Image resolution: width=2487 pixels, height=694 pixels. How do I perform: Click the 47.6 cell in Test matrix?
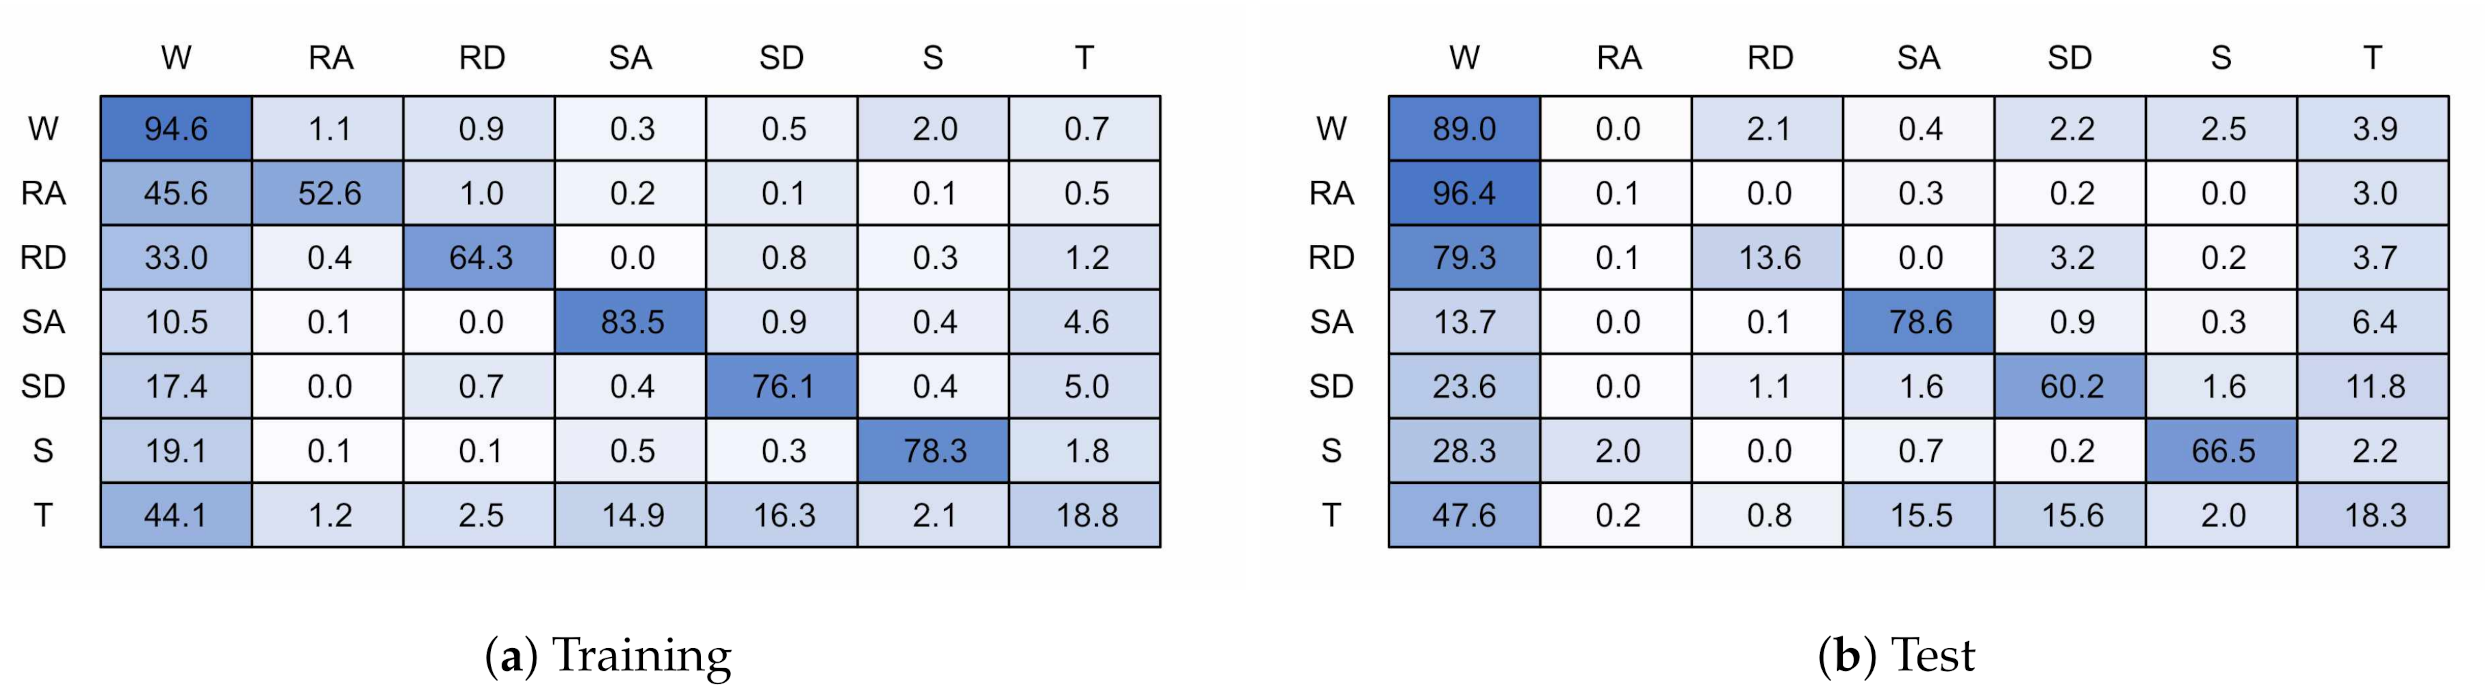1464,515
